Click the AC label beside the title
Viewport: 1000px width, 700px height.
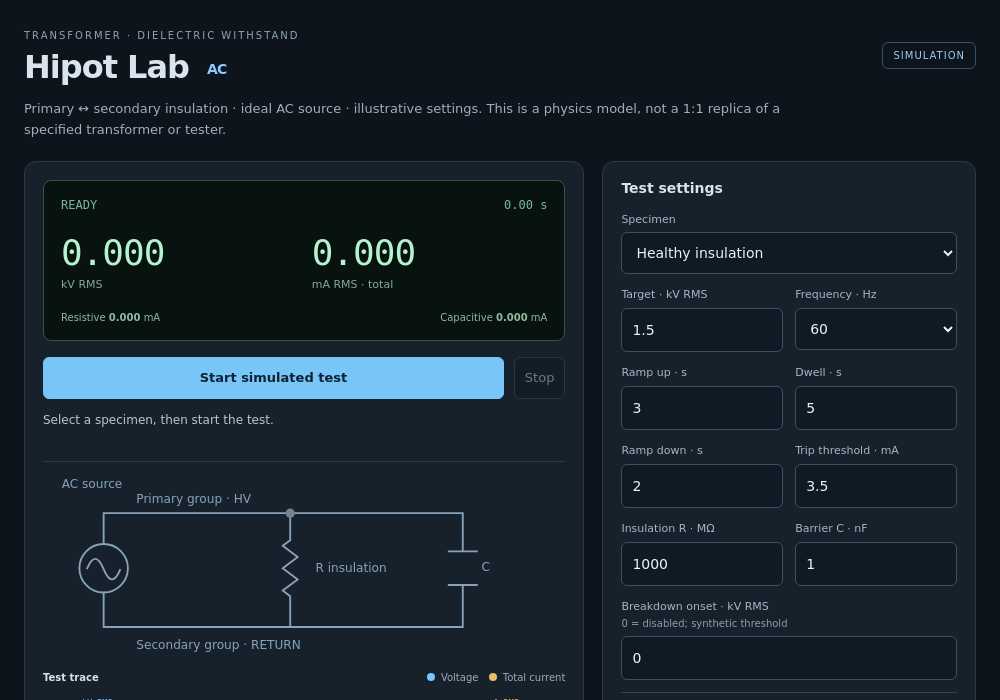pyautogui.click(x=217, y=69)
